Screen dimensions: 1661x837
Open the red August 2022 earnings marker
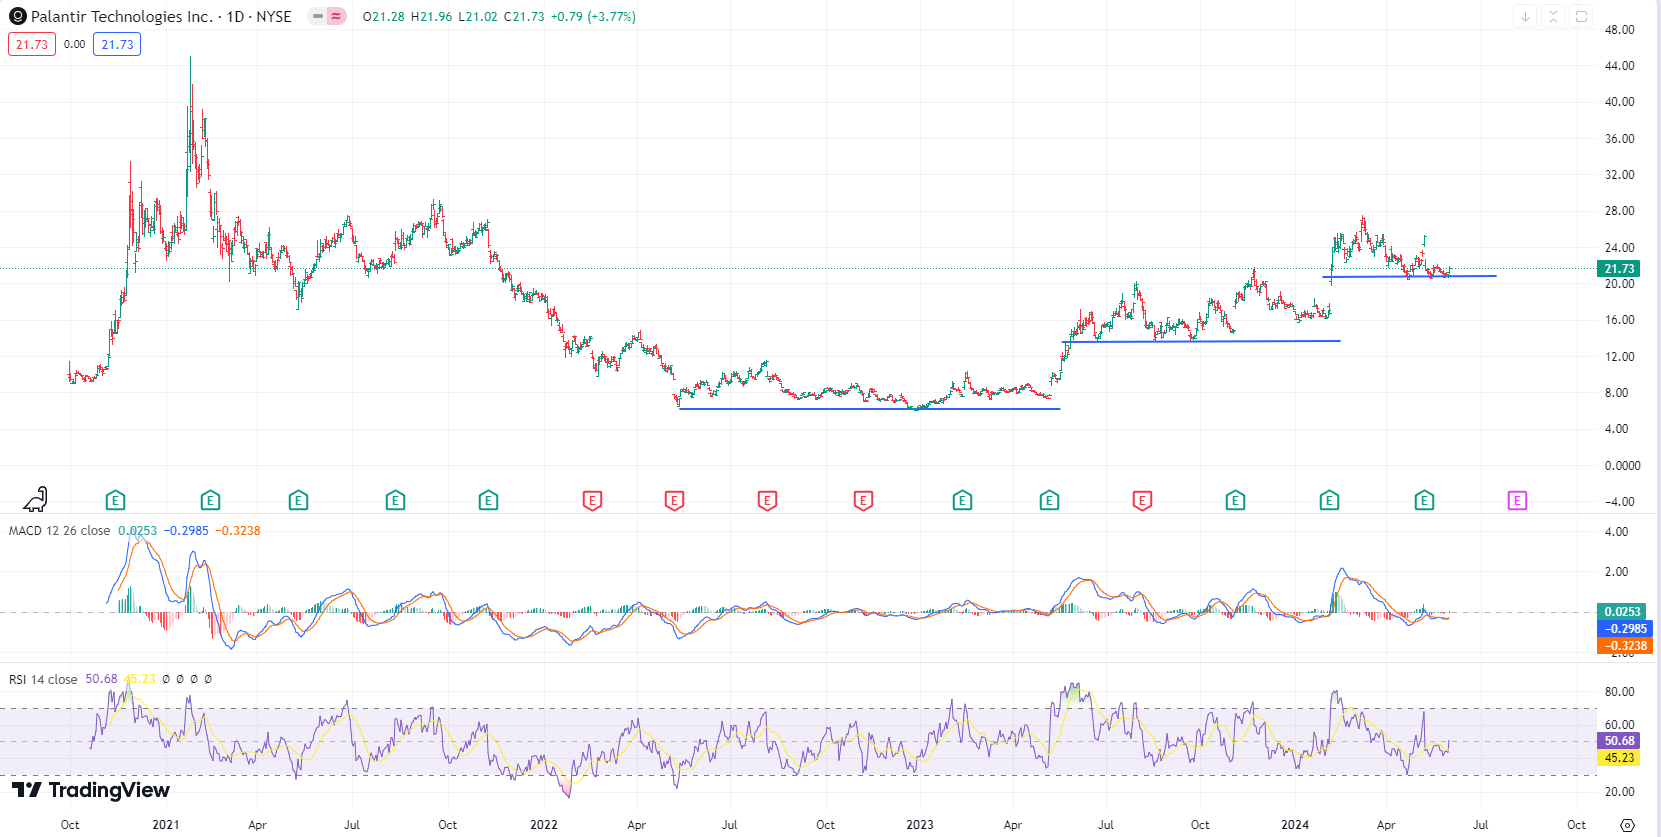(x=767, y=500)
